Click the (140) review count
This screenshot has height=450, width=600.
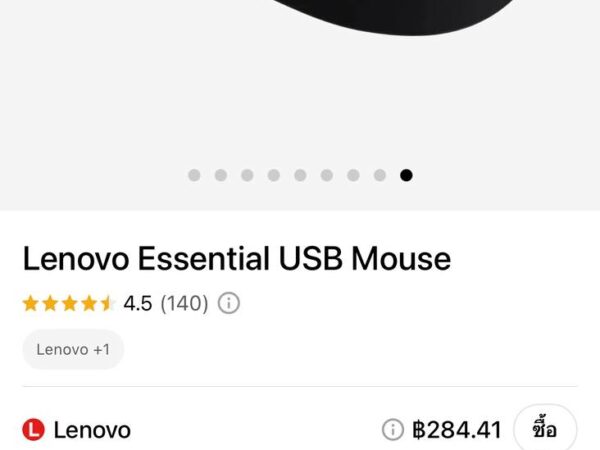point(184,303)
